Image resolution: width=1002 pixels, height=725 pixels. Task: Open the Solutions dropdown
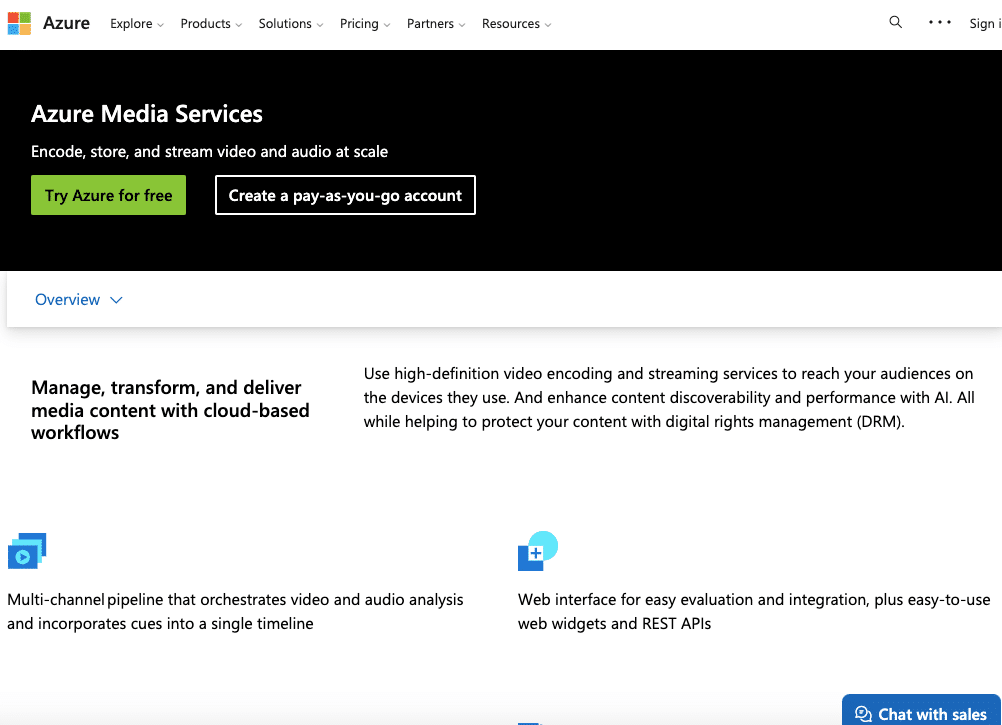[291, 24]
